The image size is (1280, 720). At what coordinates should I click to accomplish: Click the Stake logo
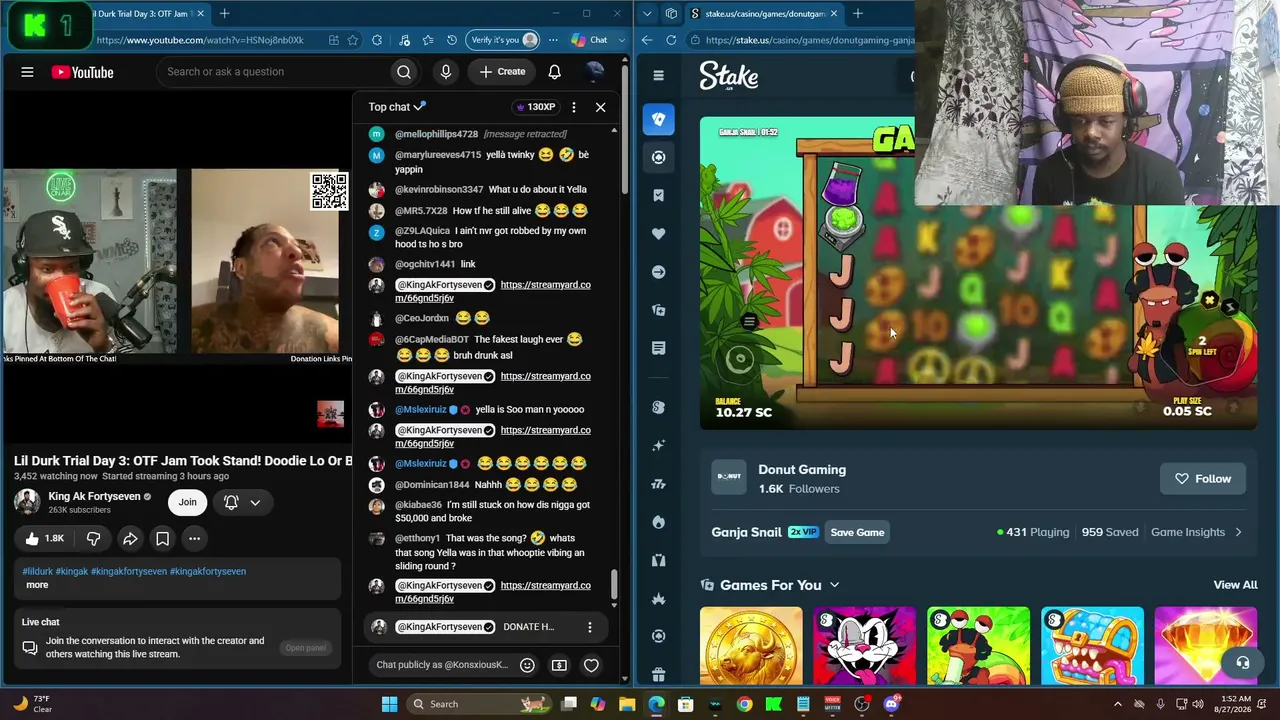pyautogui.click(x=729, y=76)
